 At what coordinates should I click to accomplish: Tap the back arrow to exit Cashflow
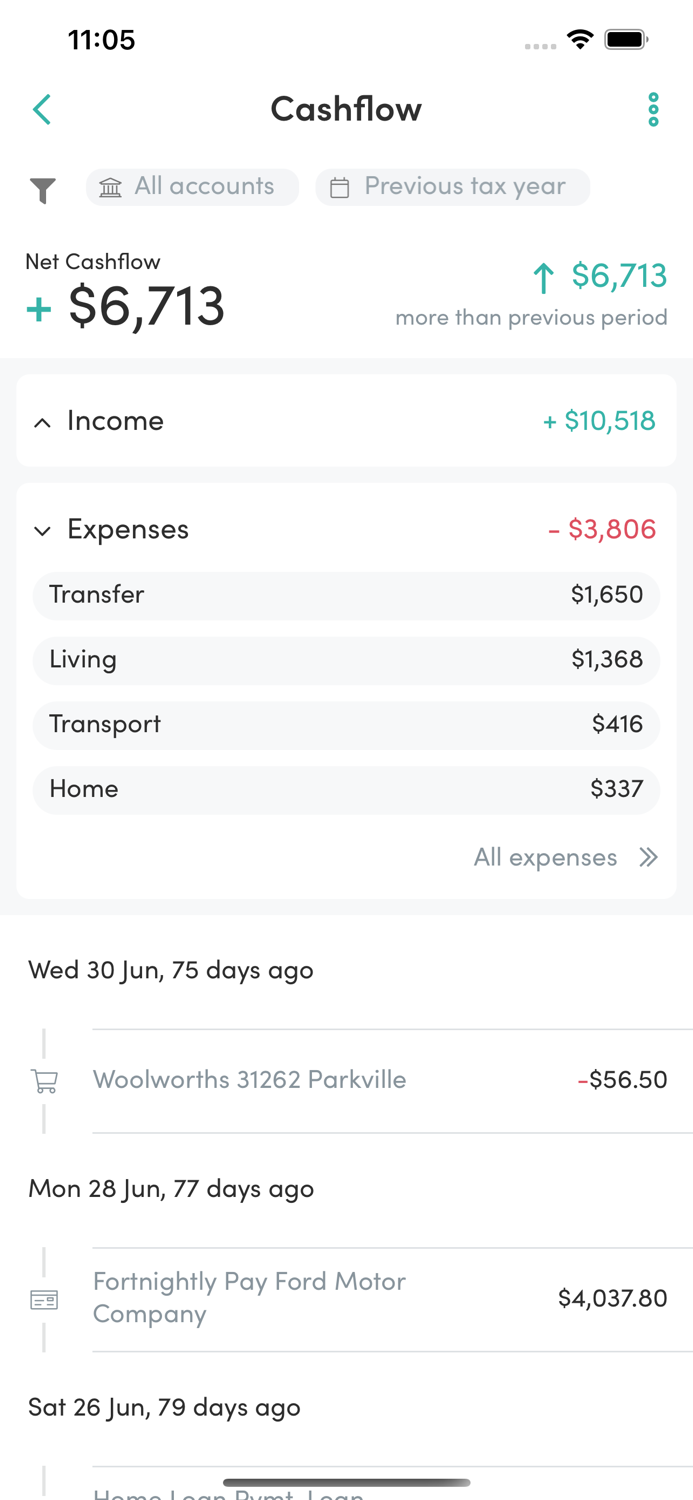tap(41, 109)
